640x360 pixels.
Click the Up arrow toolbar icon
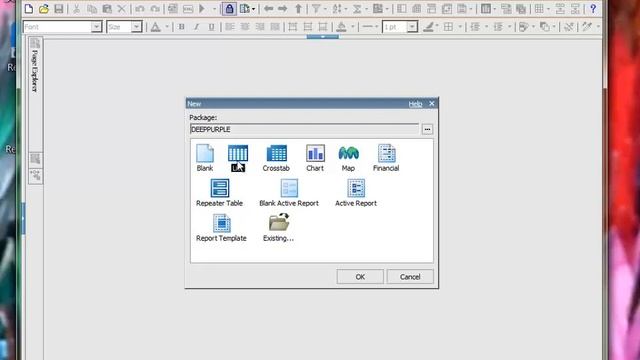298,9
